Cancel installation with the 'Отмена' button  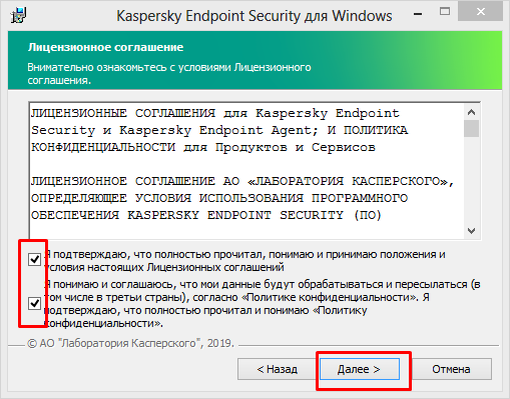tap(451, 369)
